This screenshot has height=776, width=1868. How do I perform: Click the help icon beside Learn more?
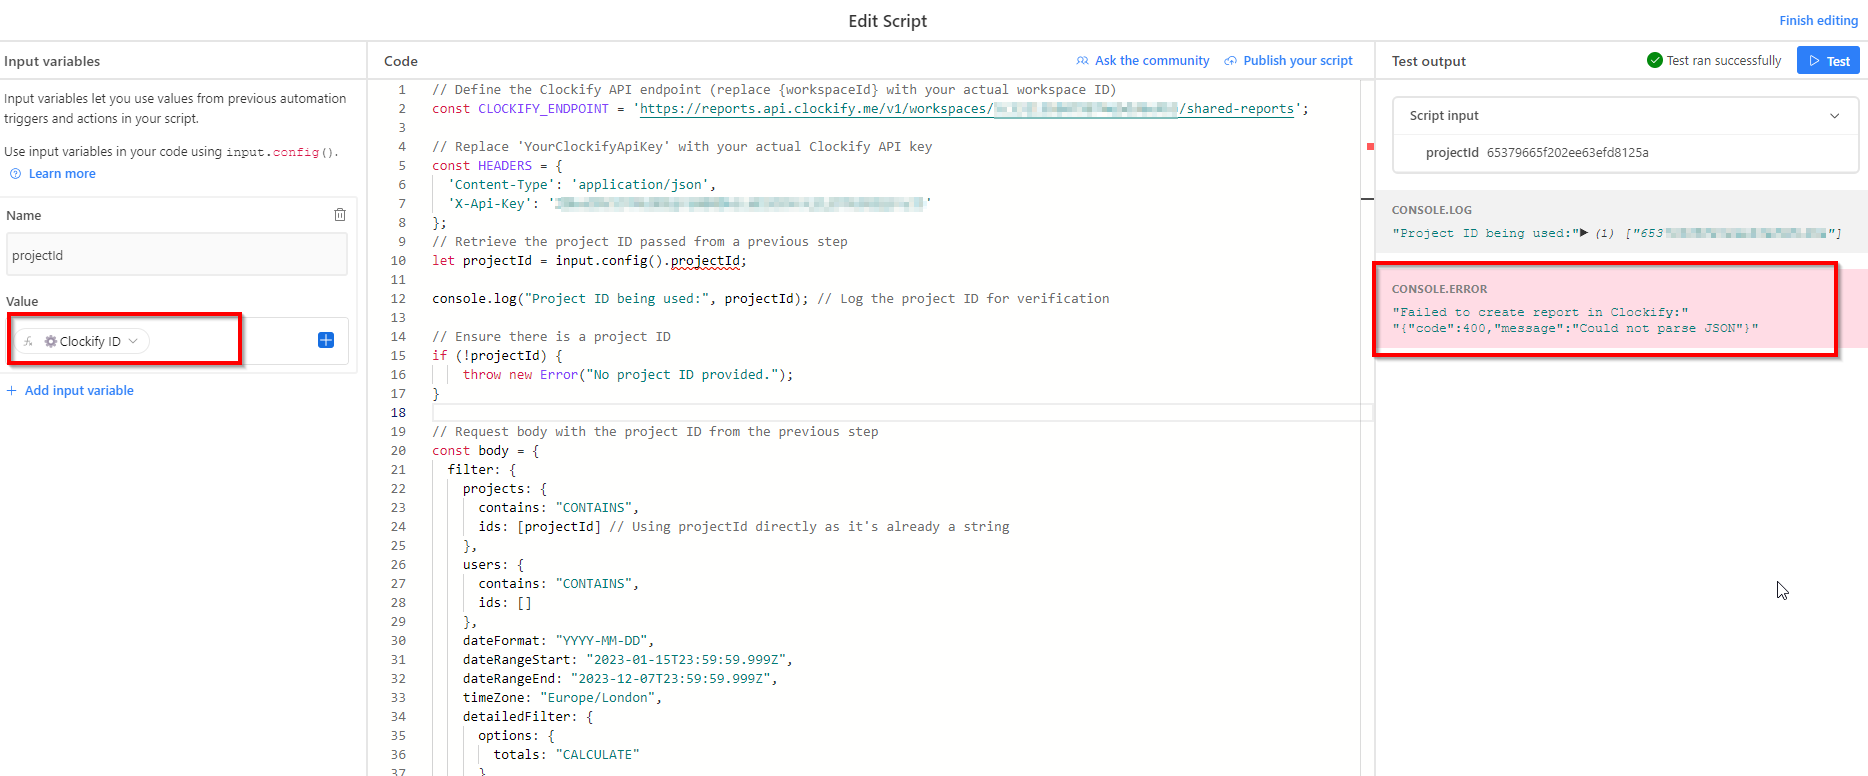[x=15, y=174]
